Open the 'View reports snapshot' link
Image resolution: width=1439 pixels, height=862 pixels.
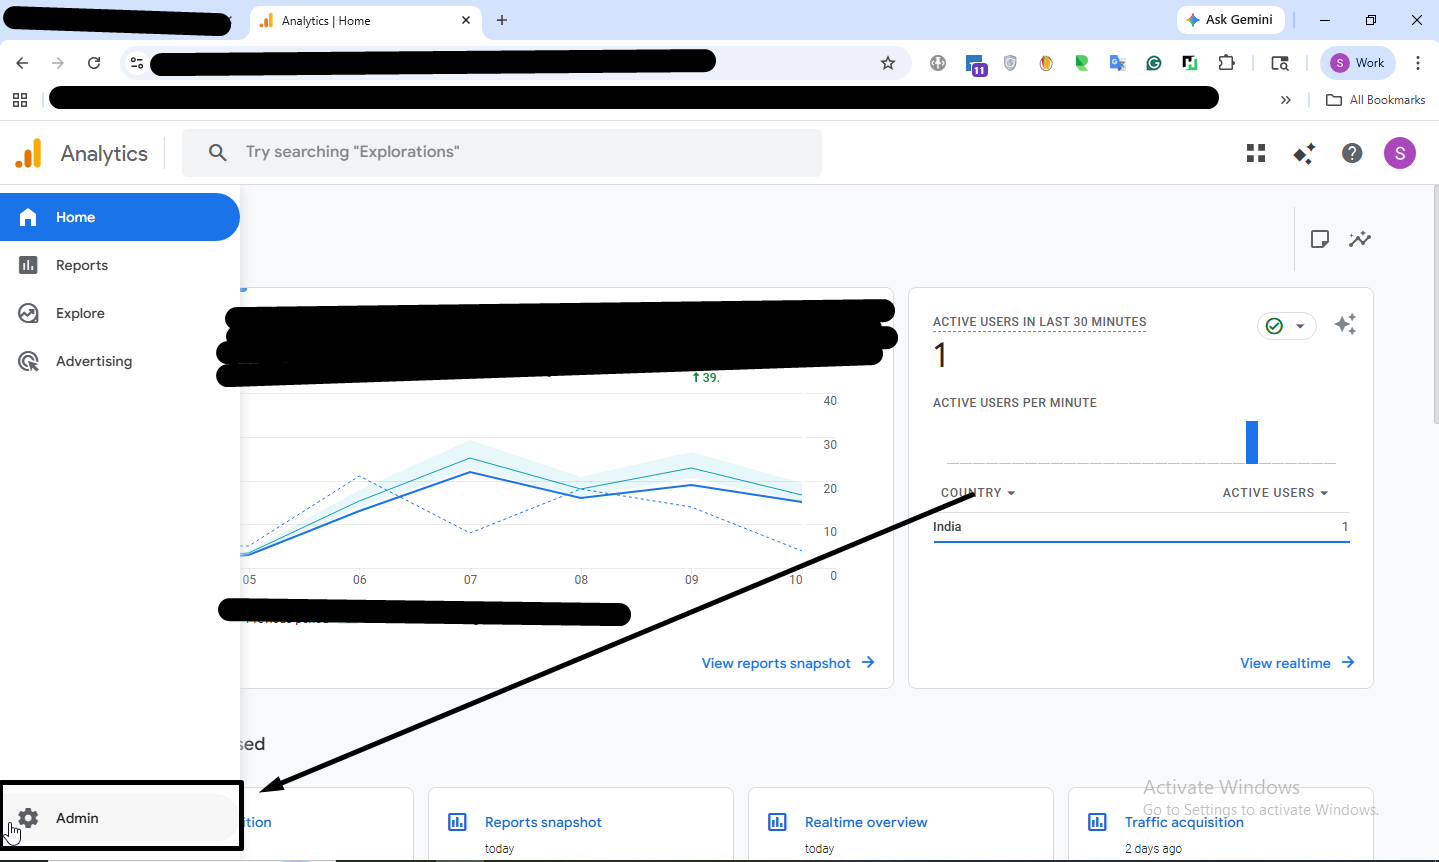coord(788,663)
